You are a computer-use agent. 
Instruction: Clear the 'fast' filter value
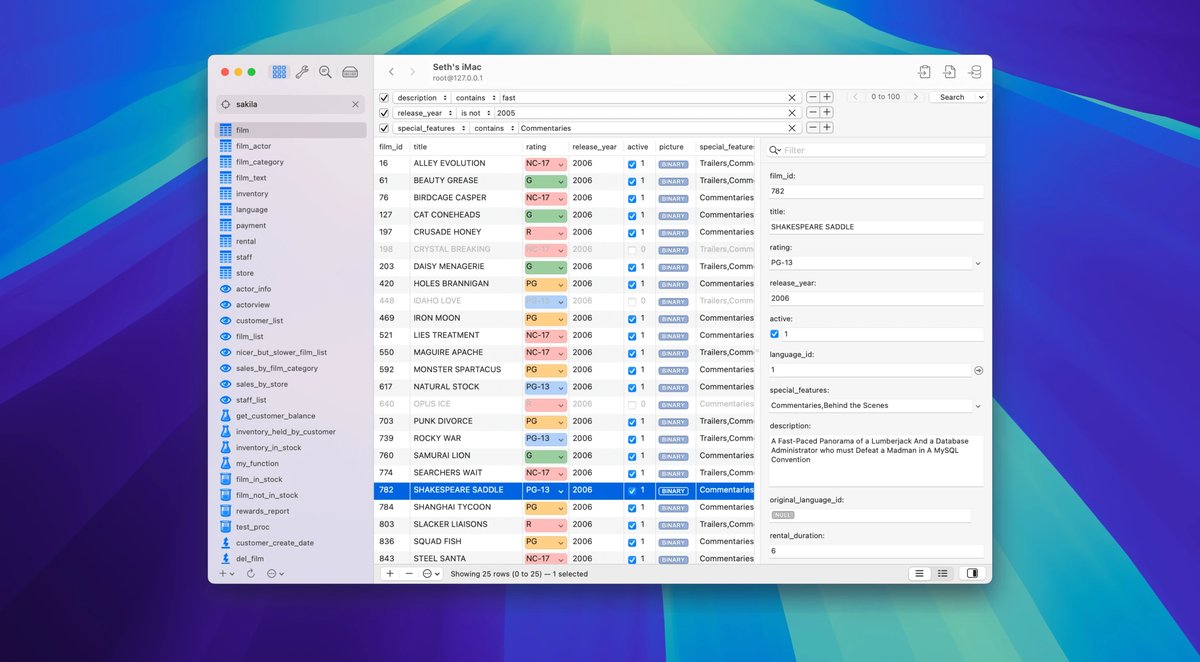792,98
